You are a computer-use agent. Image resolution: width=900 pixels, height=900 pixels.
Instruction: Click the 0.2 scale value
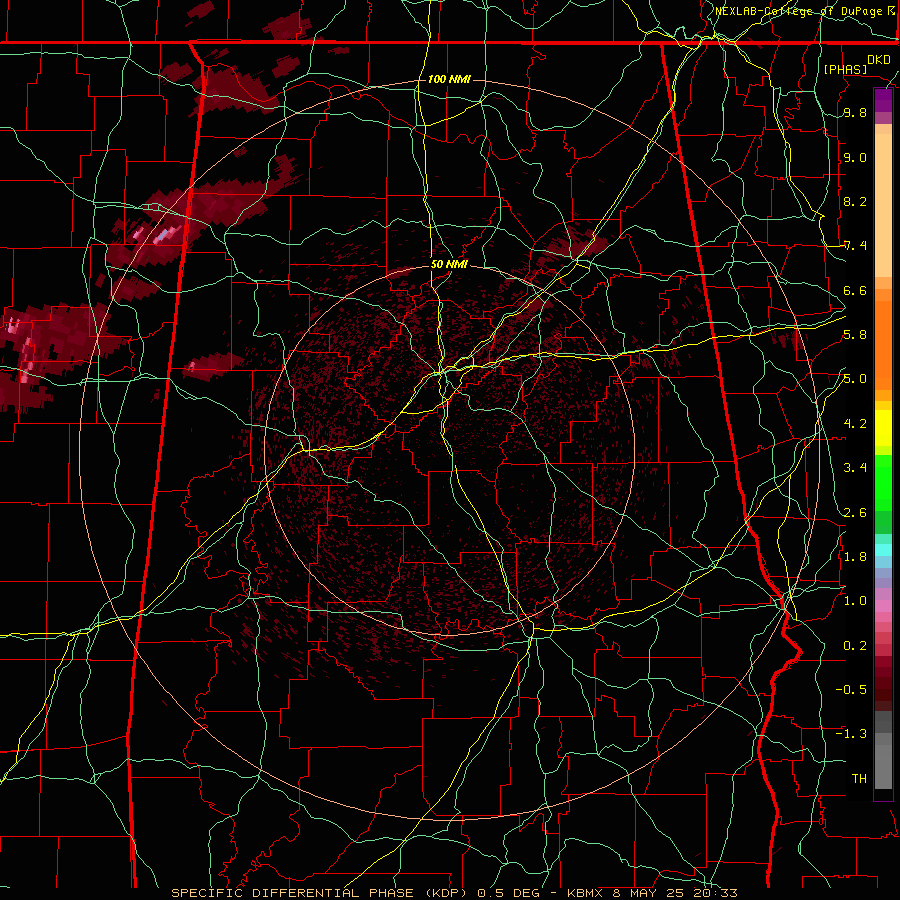tap(855, 646)
